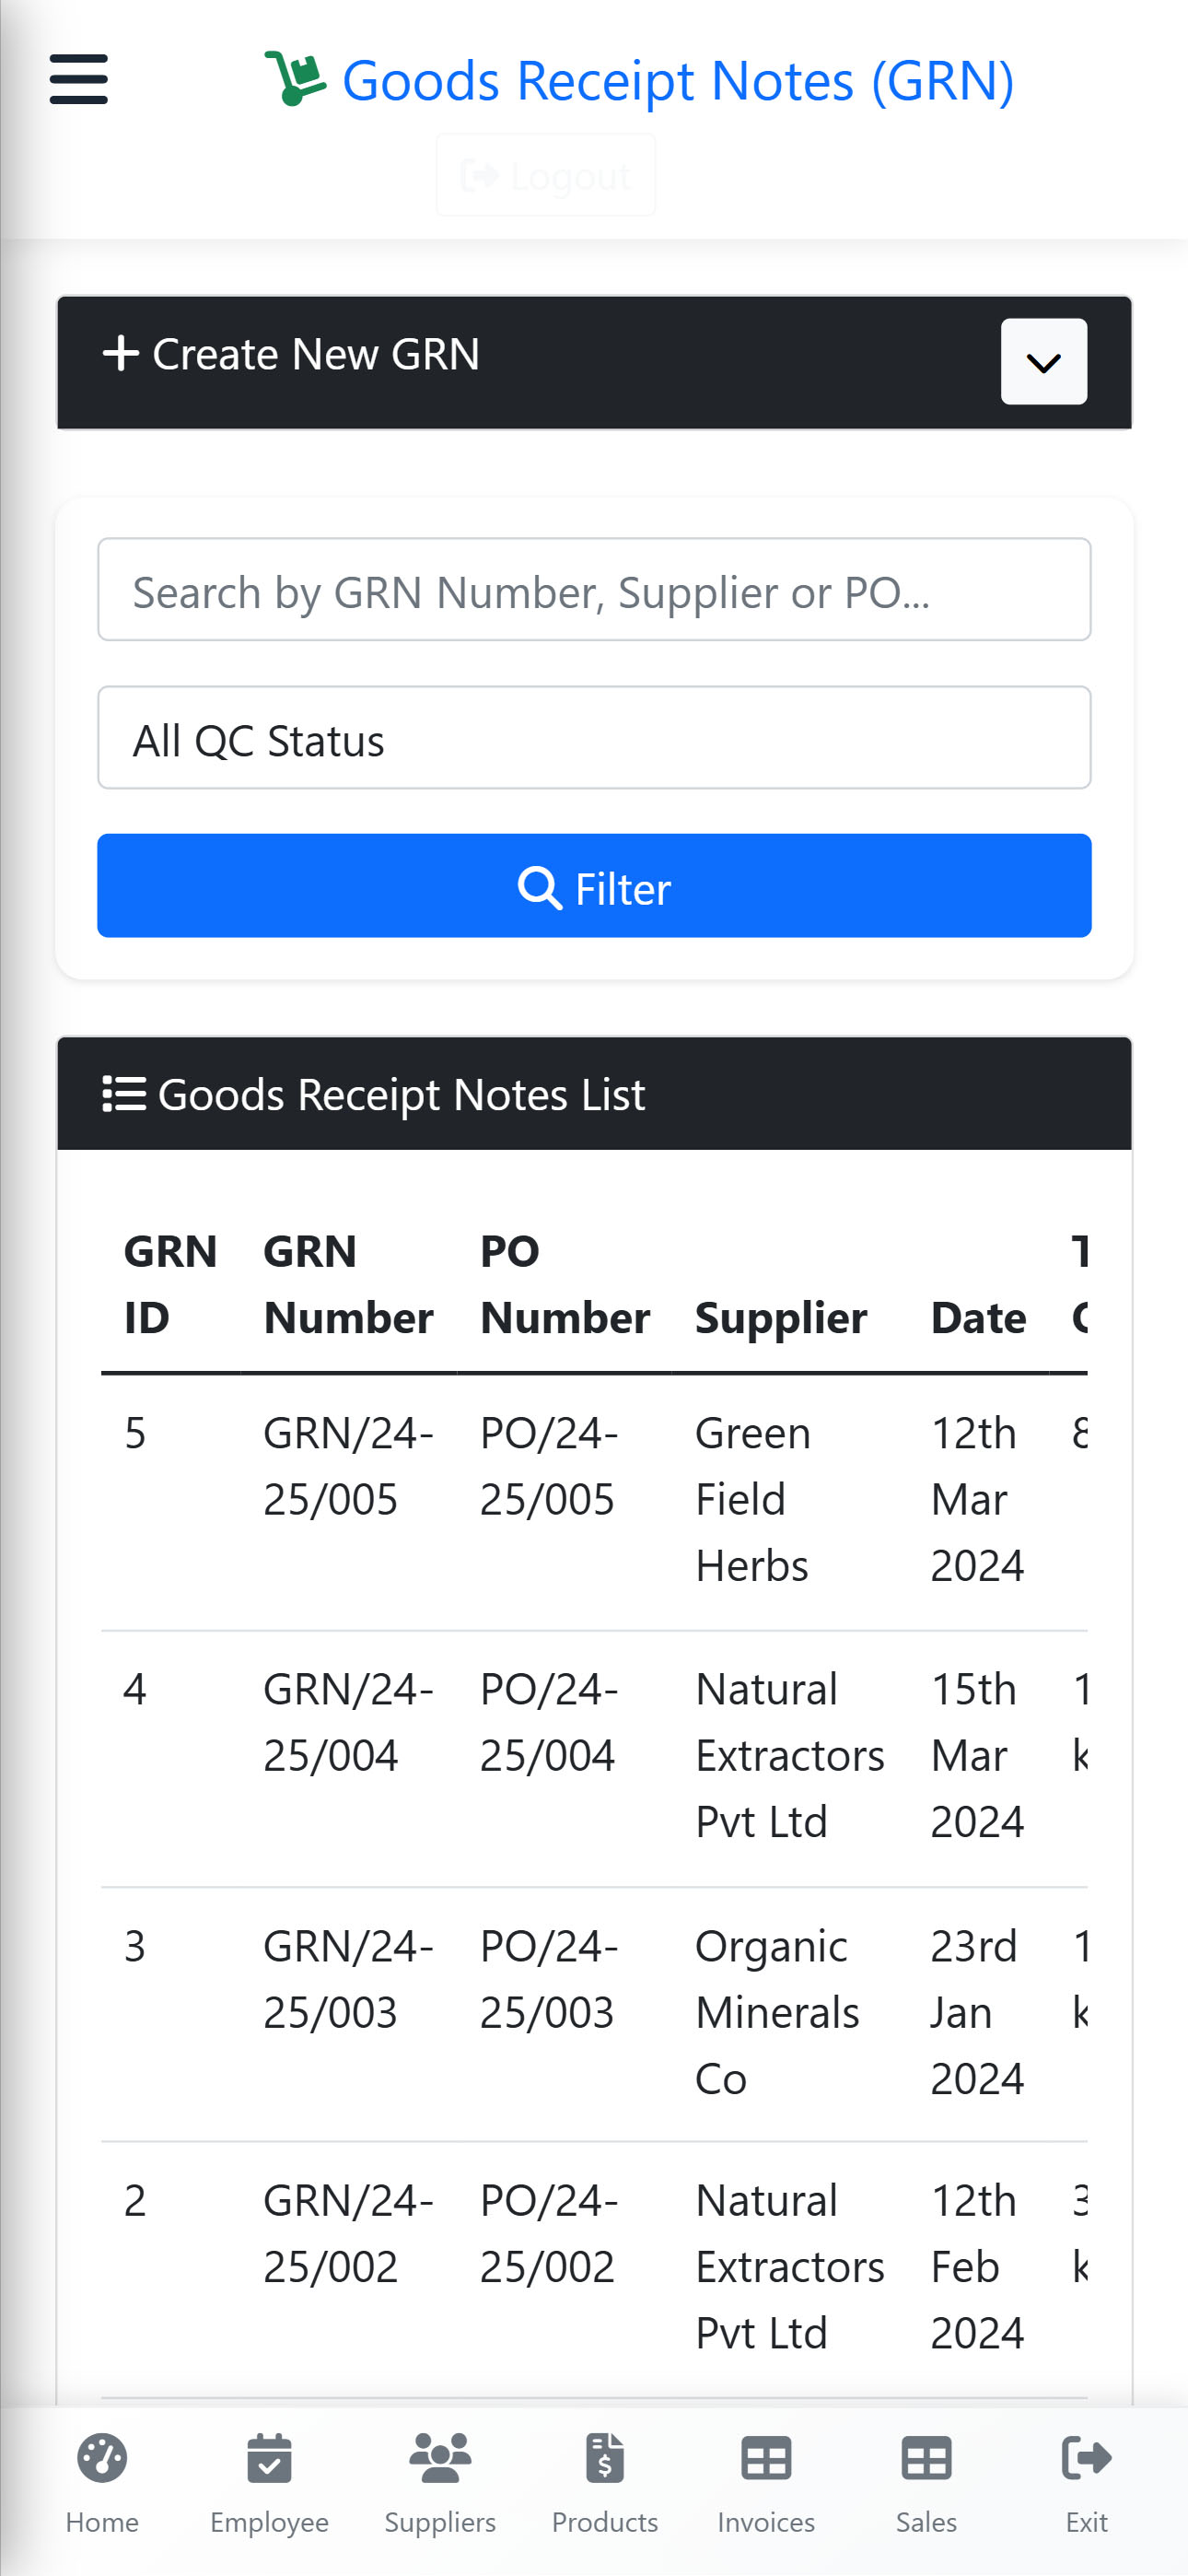The width and height of the screenshot is (1188, 2576).
Task: Click the 12th Mar 2024 date cell
Action: (x=977, y=1500)
